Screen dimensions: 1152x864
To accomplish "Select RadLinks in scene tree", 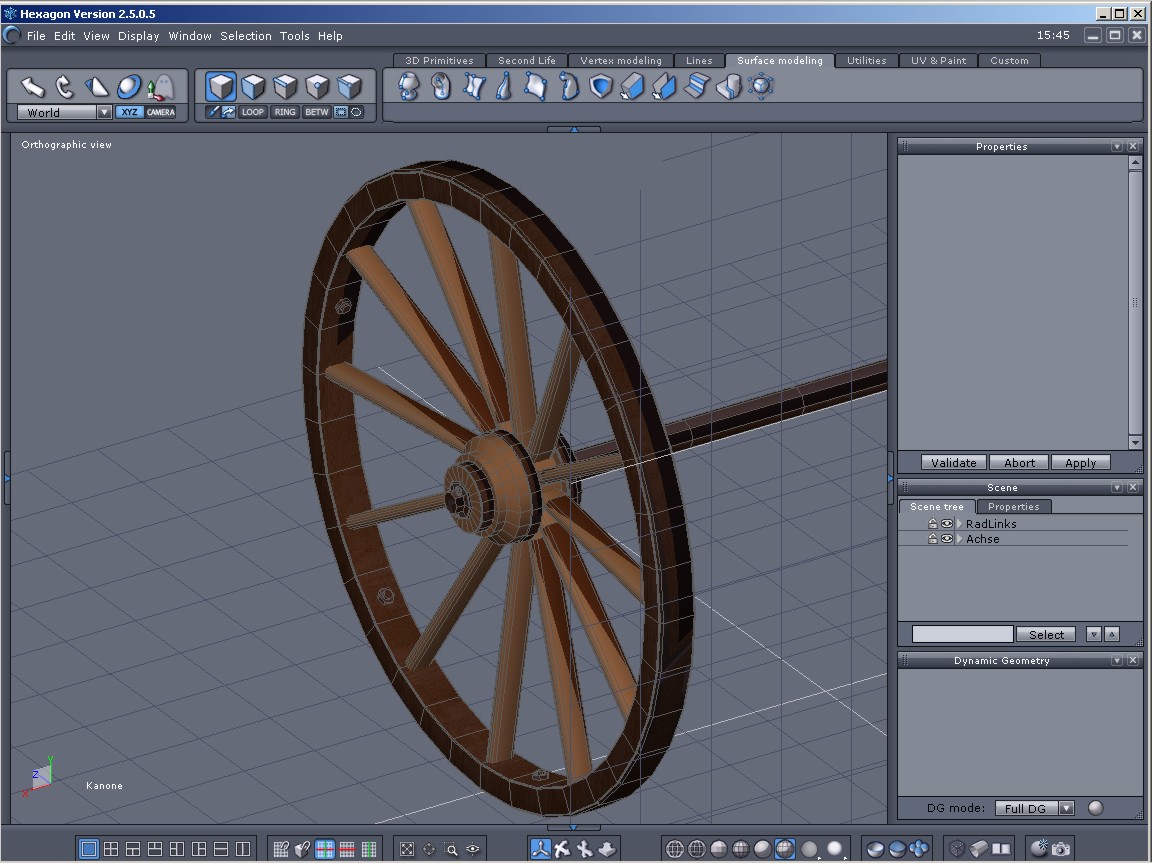I will pos(991,524).
